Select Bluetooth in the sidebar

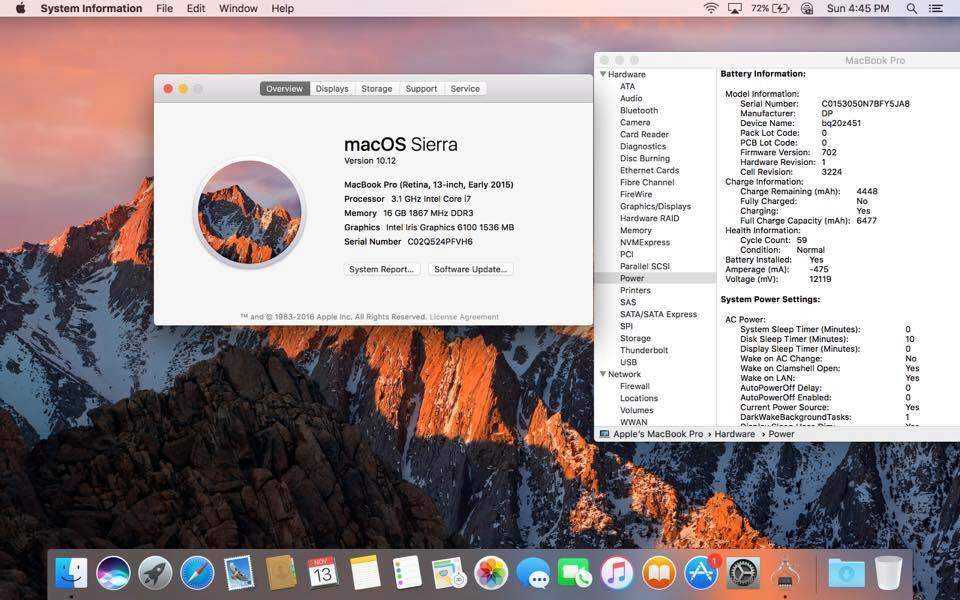[639, 110]
